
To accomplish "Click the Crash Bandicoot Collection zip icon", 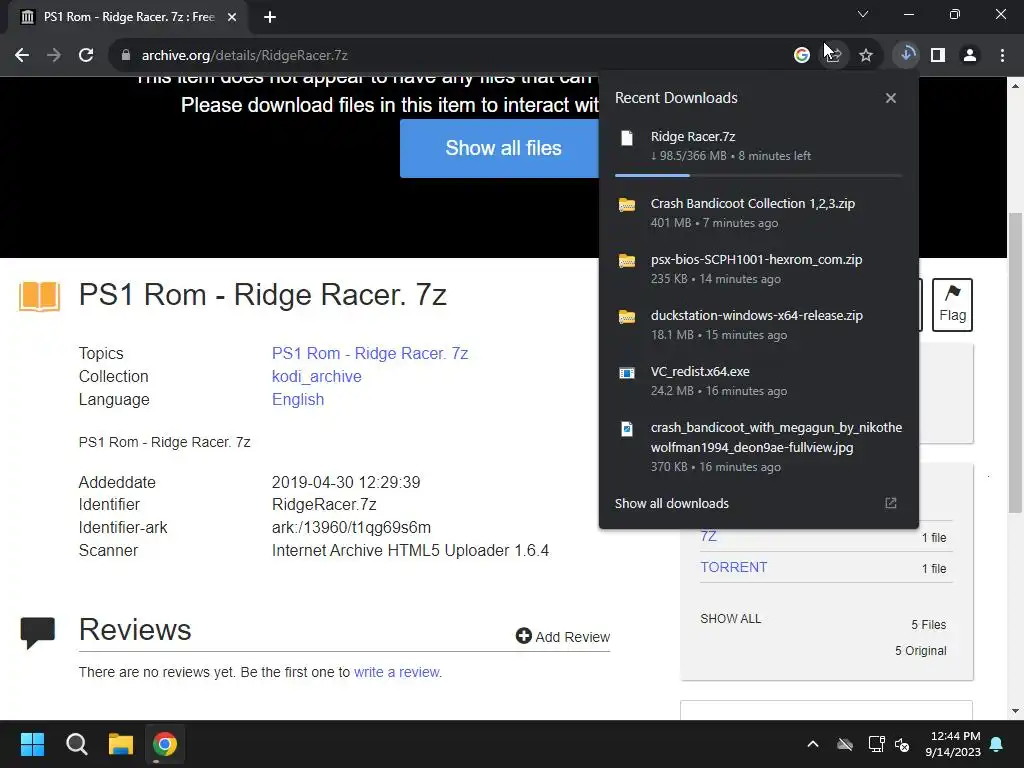I will click(x=627, y=205).
